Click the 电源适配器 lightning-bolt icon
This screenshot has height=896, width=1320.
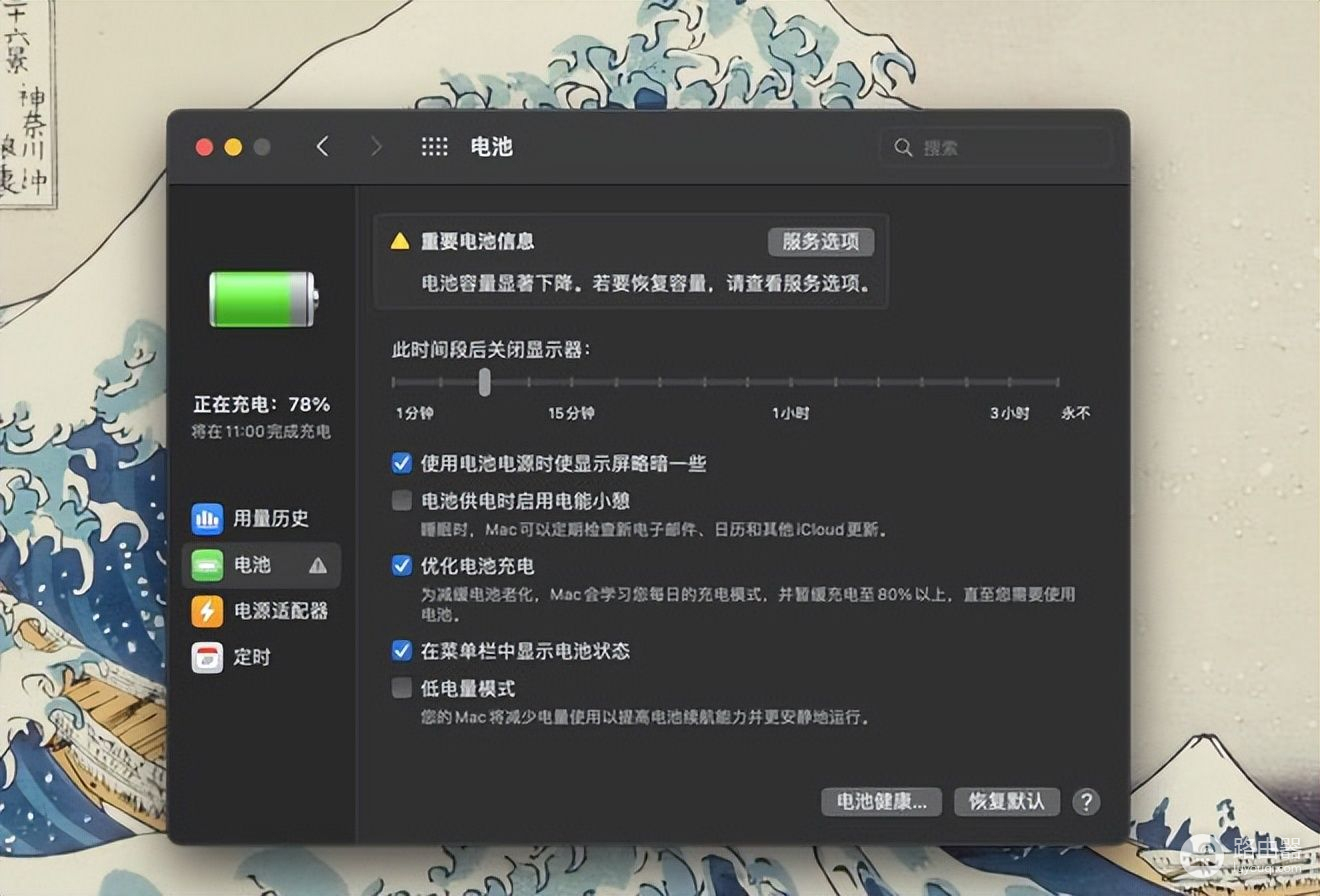pyautogui.click(x=207, y=611)
